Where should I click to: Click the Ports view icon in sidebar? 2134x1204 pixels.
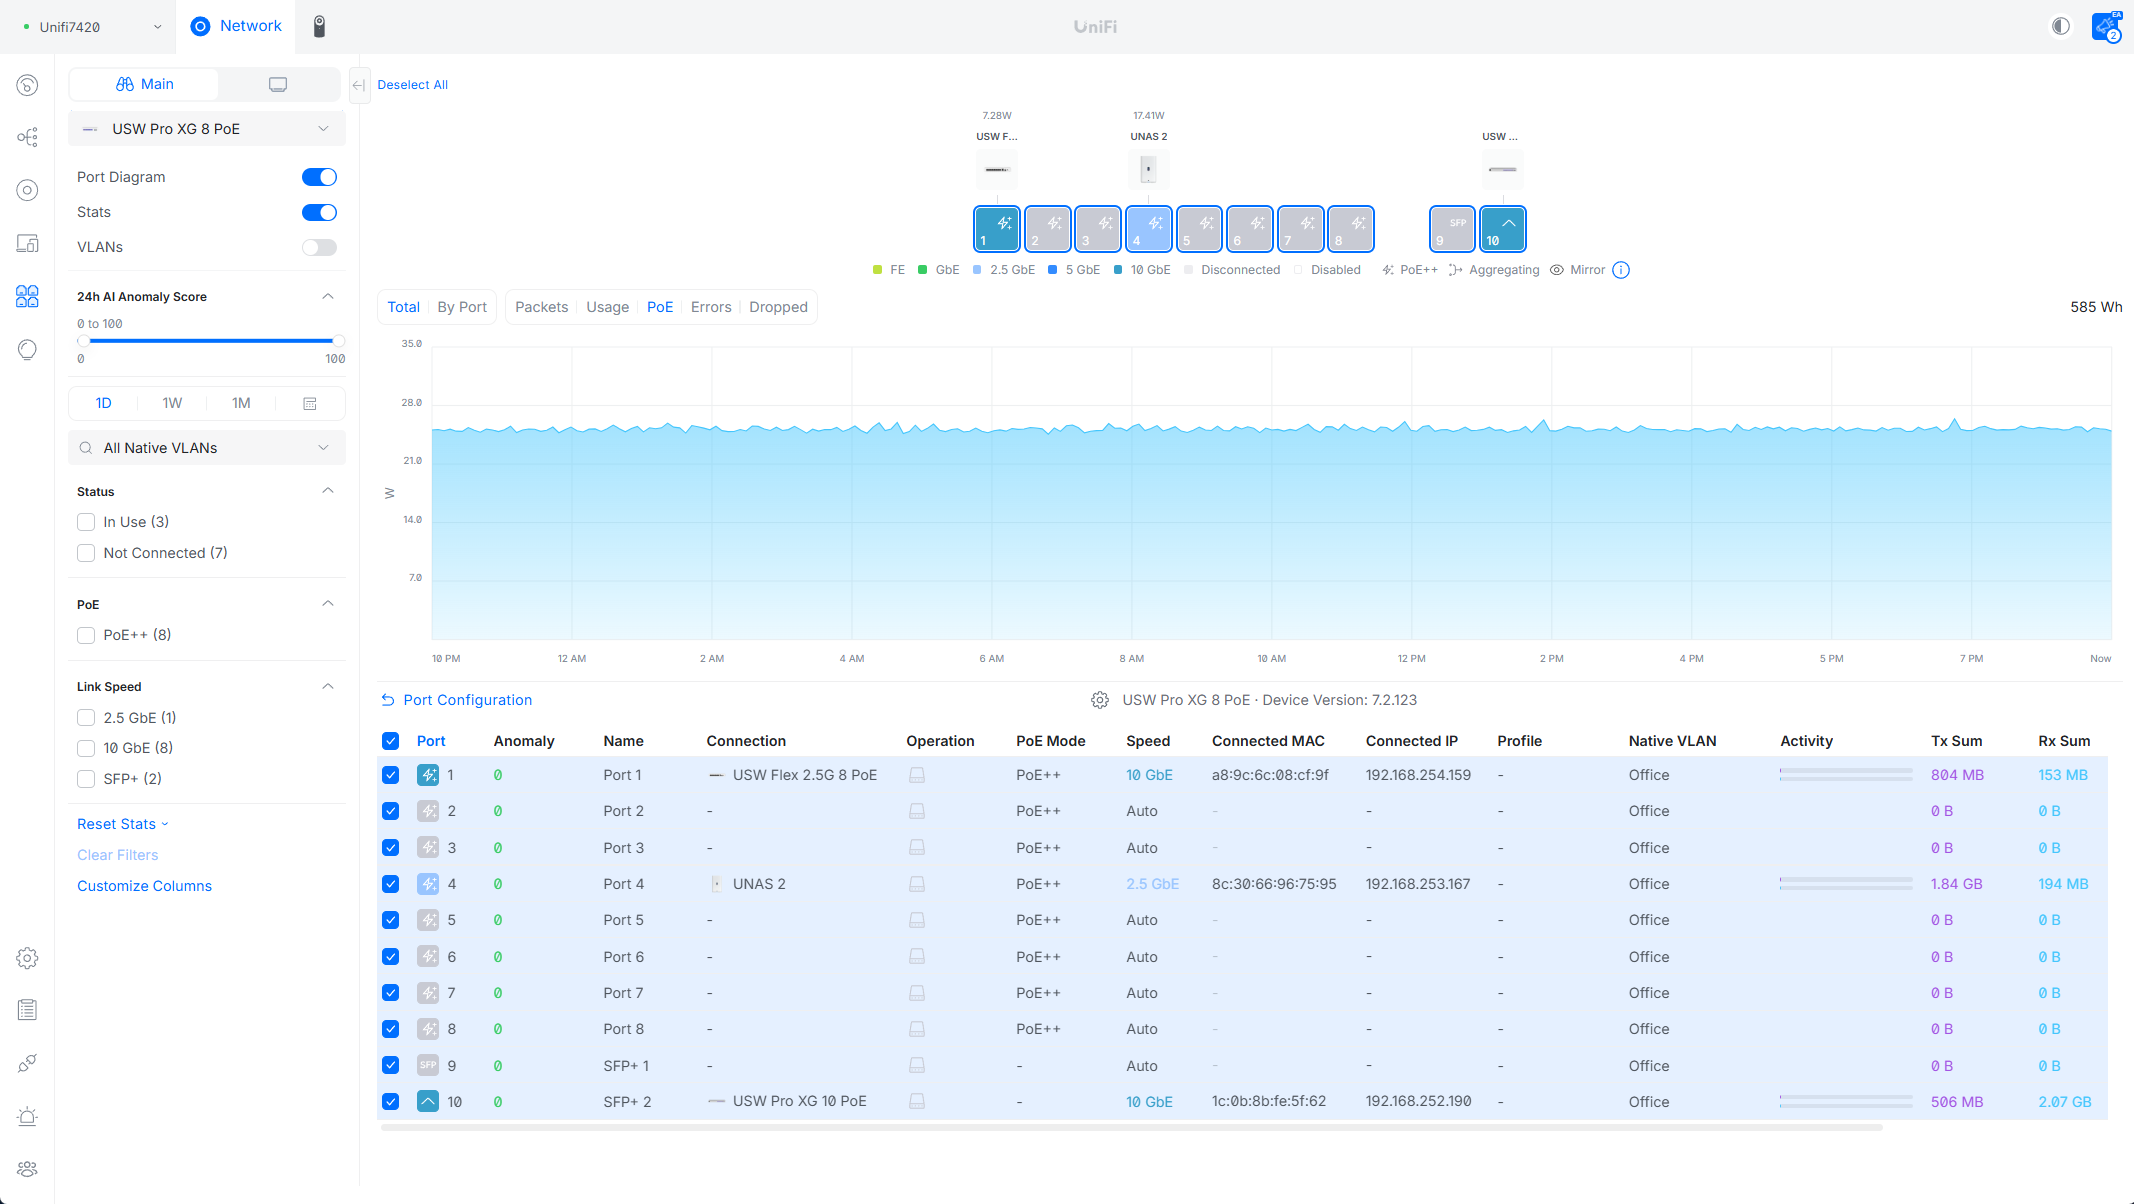click(x=27, y=296)
